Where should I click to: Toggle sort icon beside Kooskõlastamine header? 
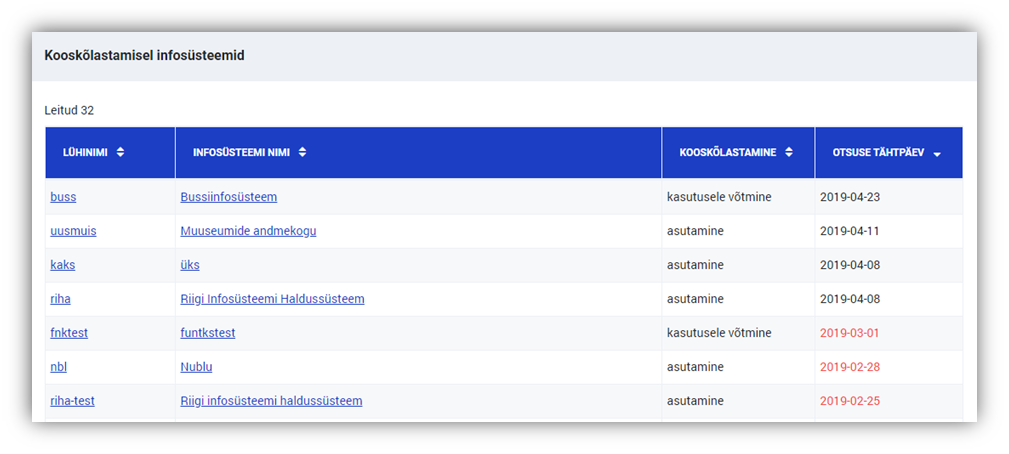789,153
